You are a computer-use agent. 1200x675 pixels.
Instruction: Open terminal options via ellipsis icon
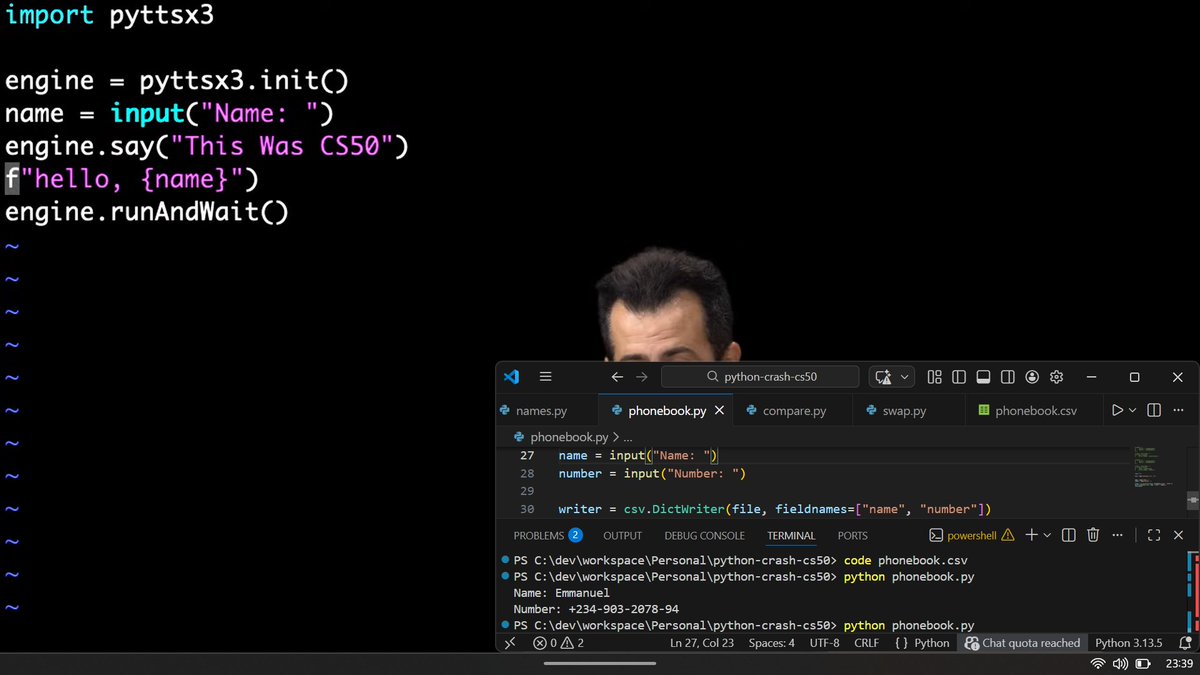pos(1117,535)
